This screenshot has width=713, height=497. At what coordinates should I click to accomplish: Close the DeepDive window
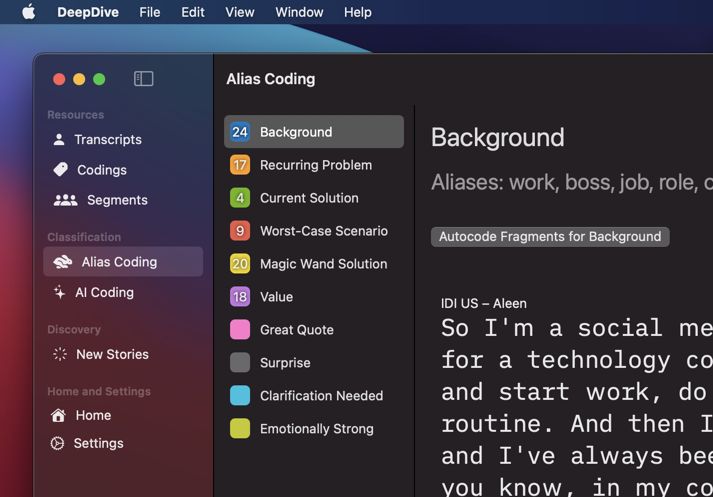click(59, 79)
